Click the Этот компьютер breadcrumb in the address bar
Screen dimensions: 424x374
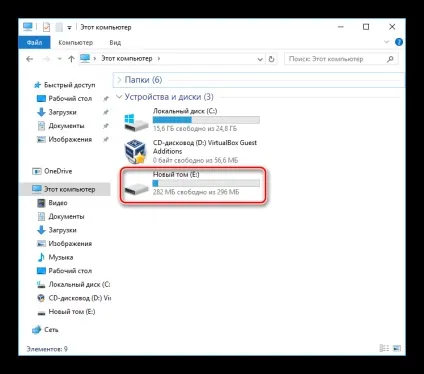click(x=127, y=59)
